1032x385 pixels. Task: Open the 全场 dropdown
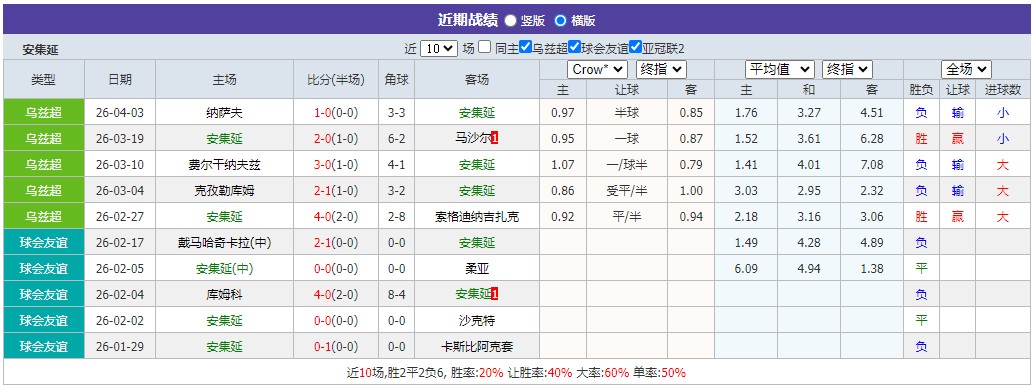click(966, 69)
